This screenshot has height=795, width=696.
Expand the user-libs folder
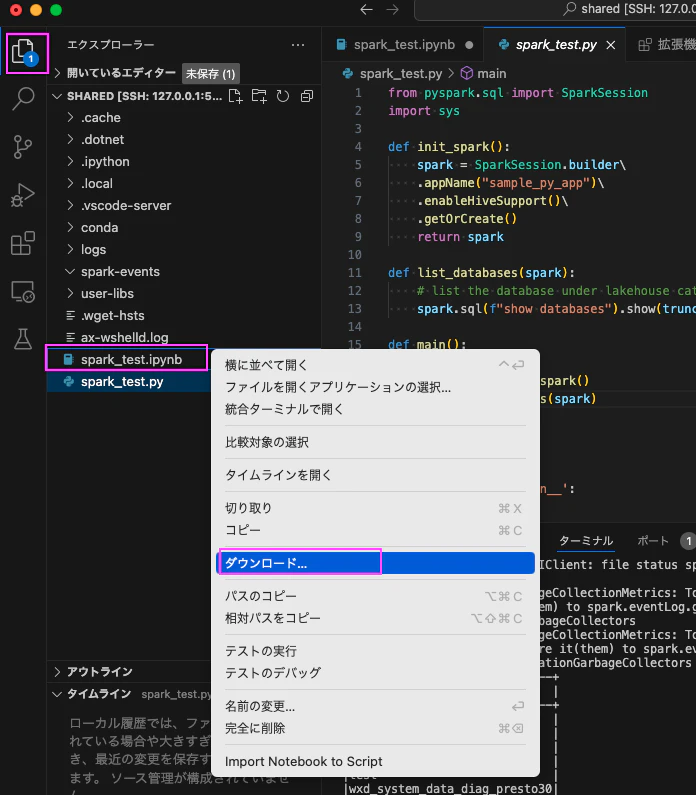70,294
